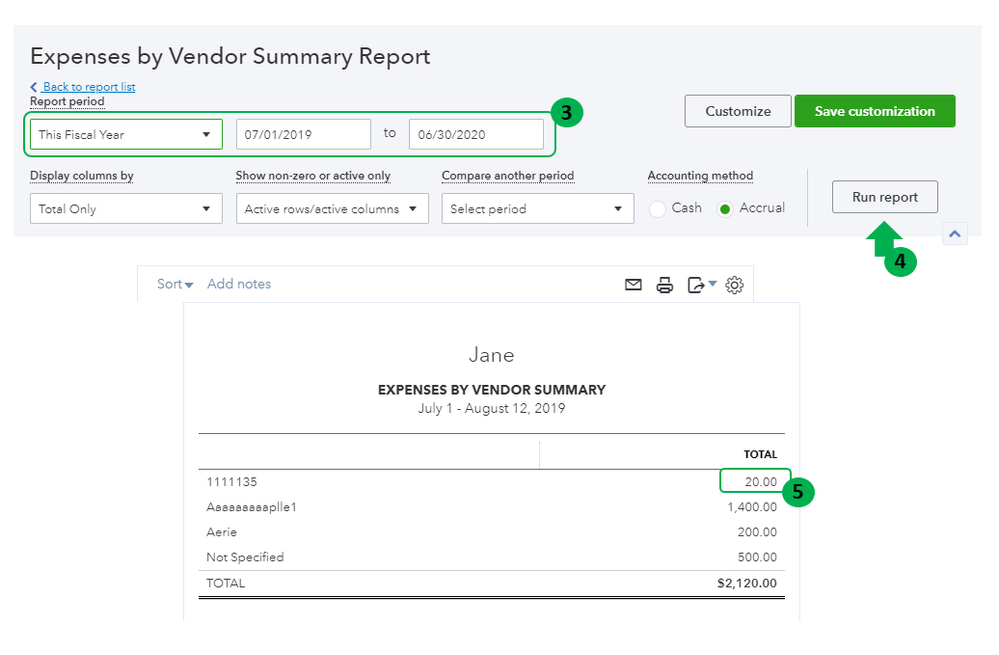This screenshot has width=999, height=655.
Task: Open Active rows/active columns dropdown
Action: pos(332,209)
